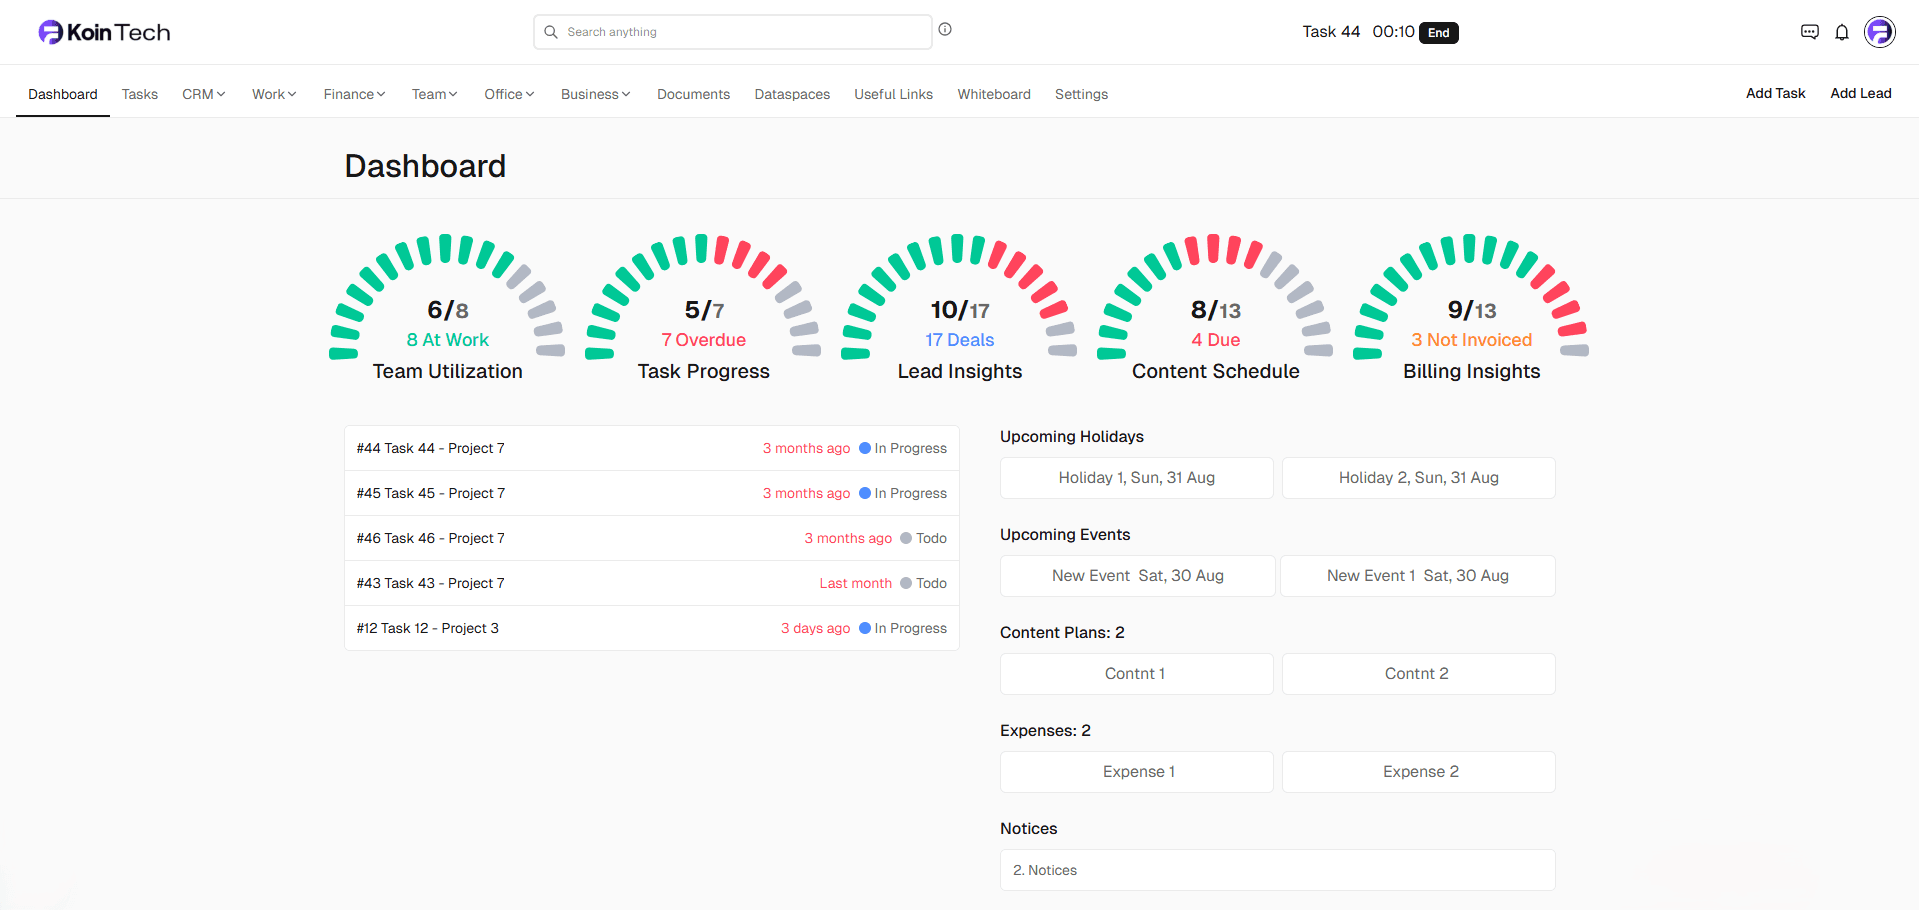
Task: Click the KoinTech logo icon
Action: [x=50, y=32]
